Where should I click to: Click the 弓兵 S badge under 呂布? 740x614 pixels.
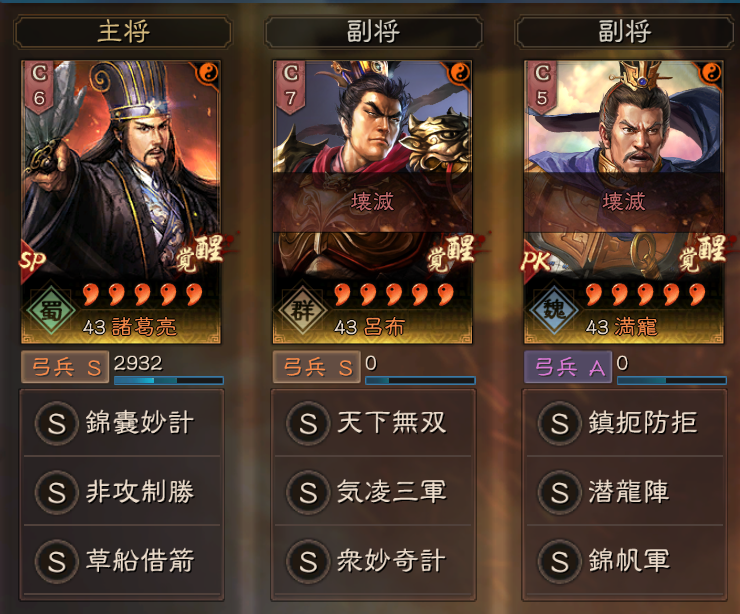point(317,367)
